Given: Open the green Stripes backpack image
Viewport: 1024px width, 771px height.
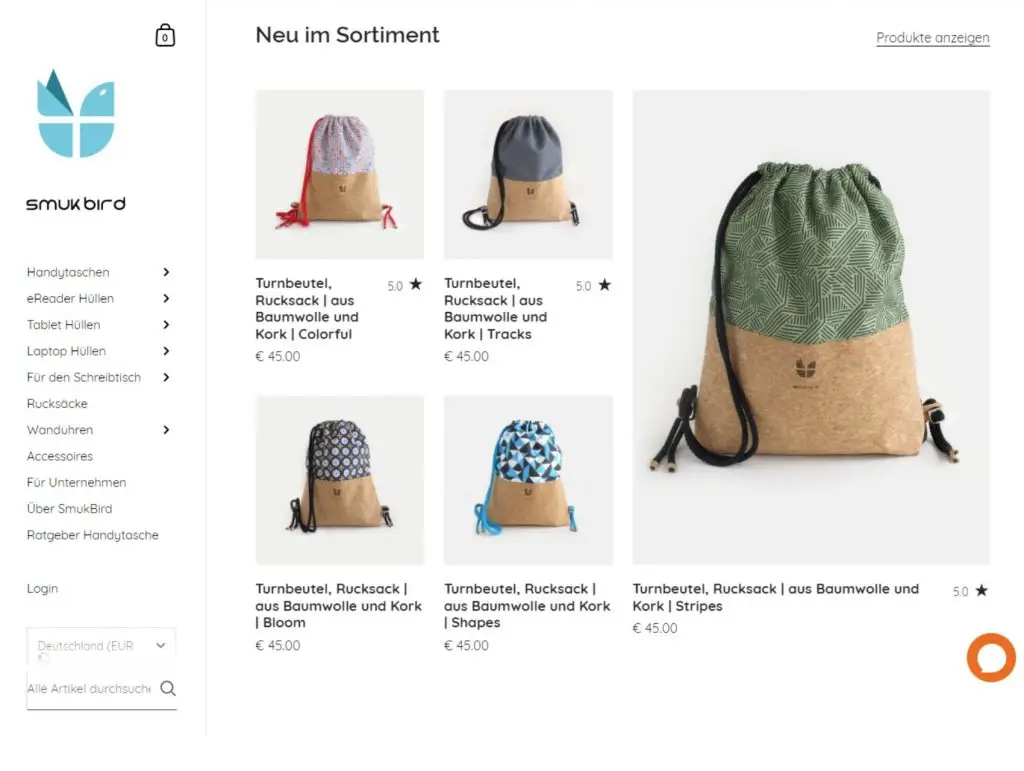Looking at the screenshot, I should pyautogui.click(x=811, y=327).
